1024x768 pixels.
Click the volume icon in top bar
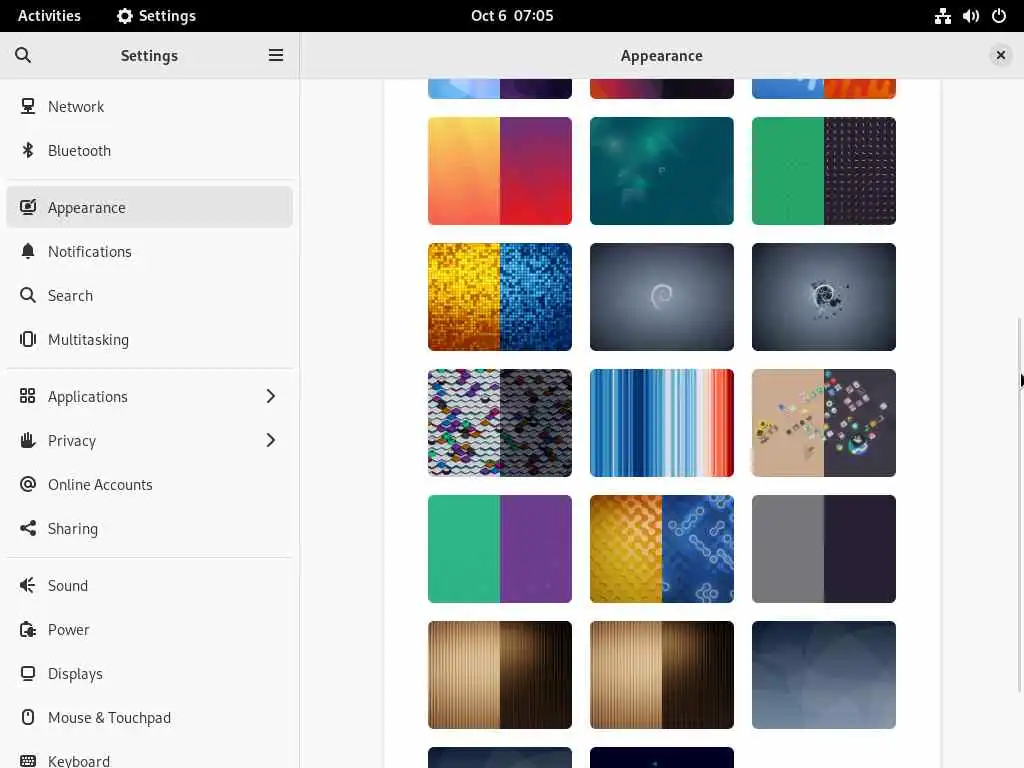pyautogui.click(x=970, y=16)
